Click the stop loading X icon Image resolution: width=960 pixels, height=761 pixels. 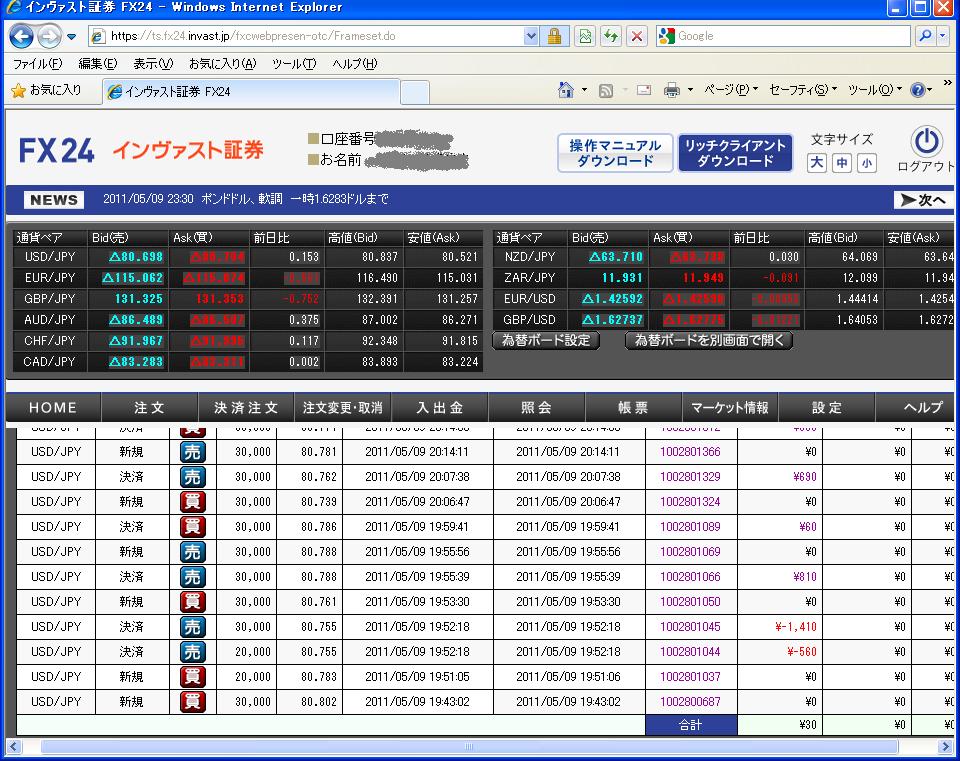636,36
